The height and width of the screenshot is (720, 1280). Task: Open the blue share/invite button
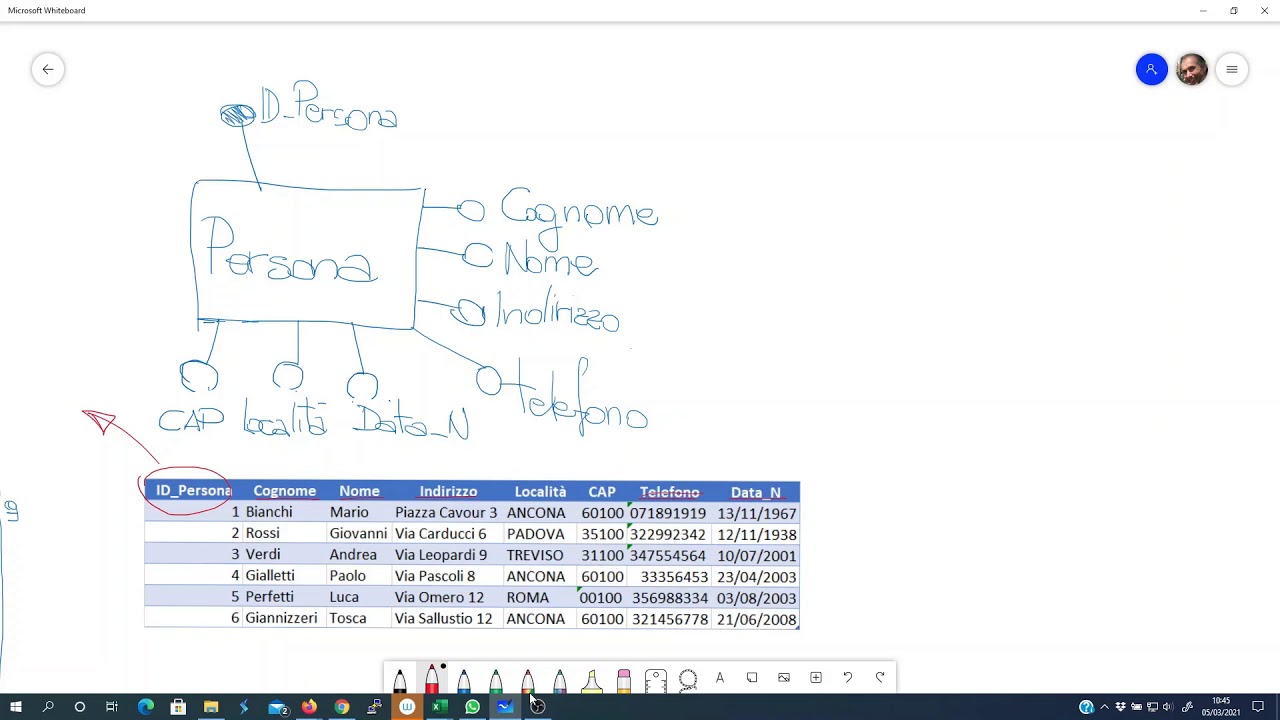1152,69
